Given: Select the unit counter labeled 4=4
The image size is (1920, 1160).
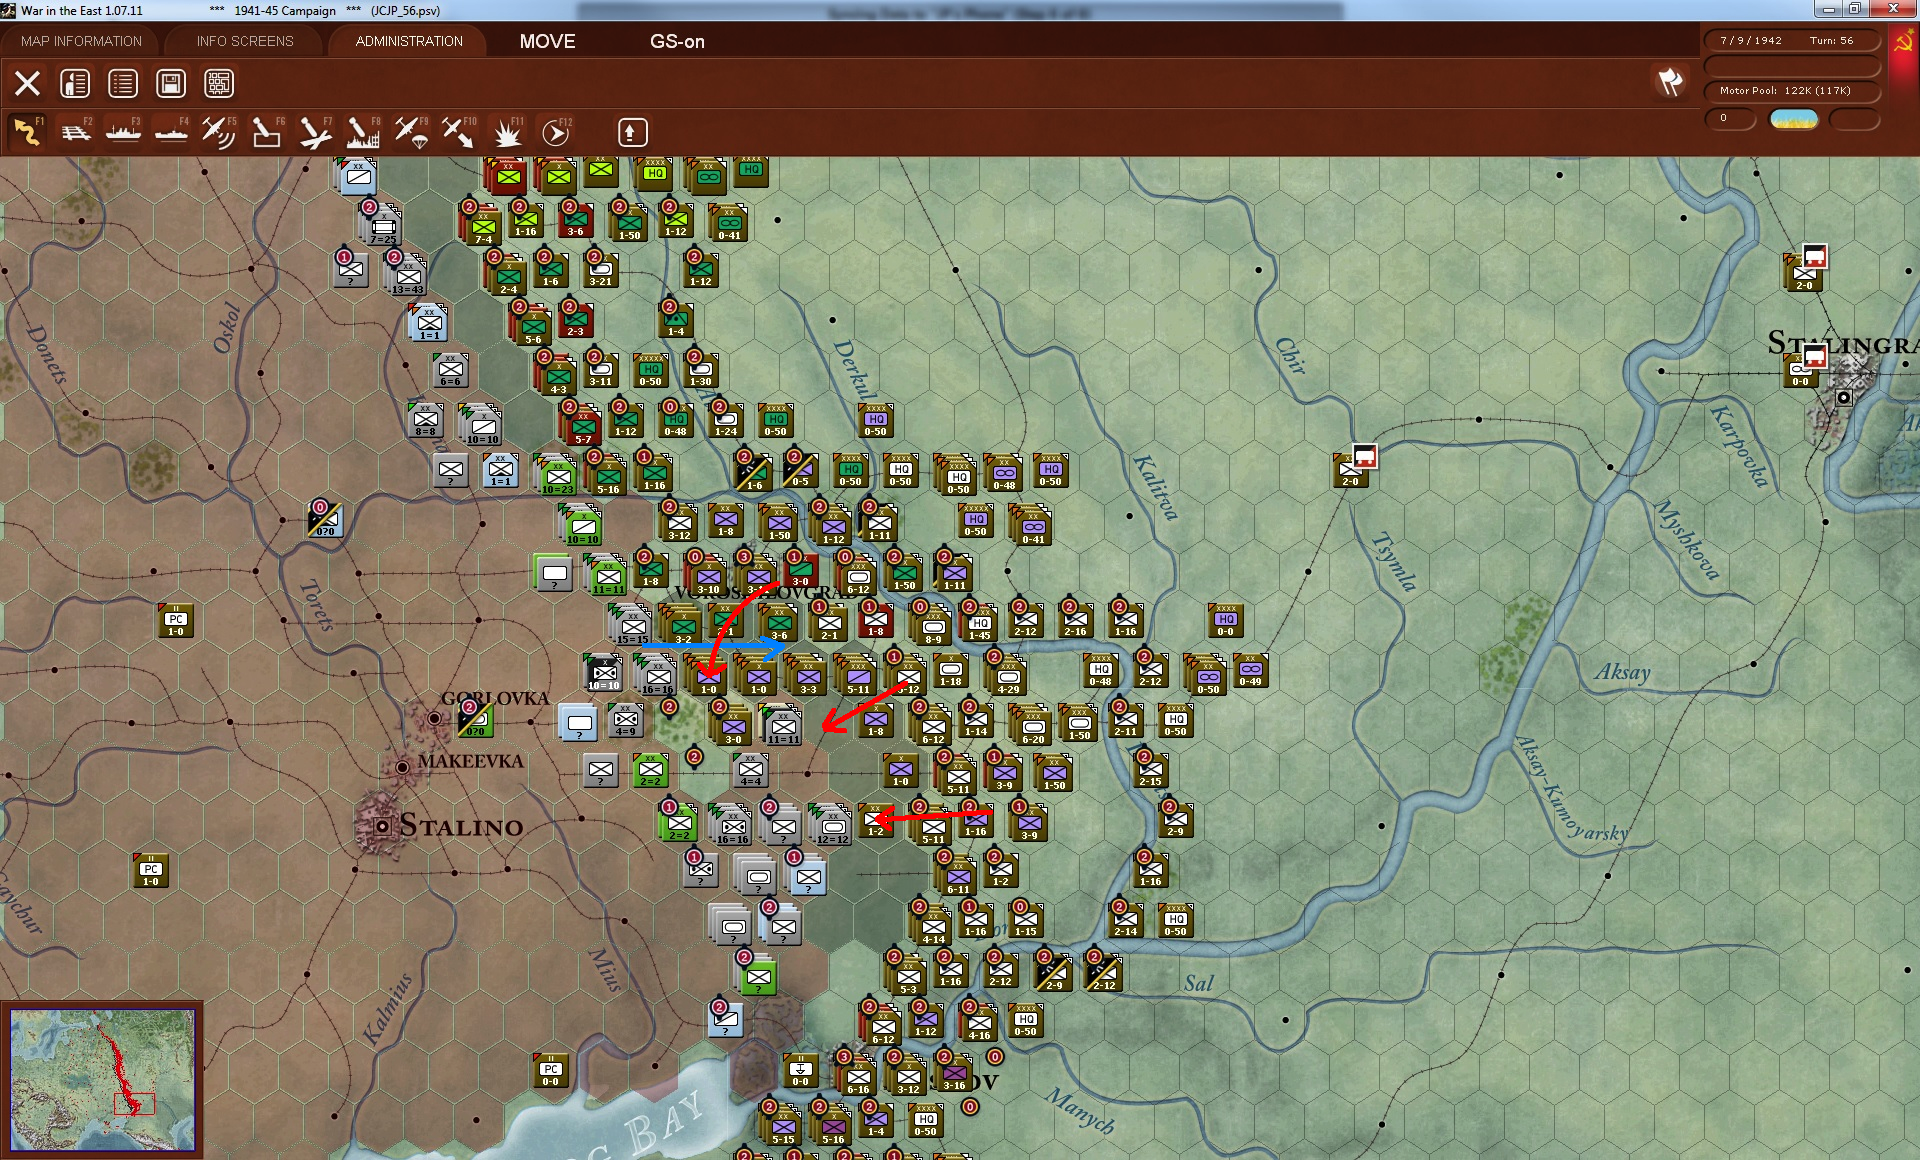Looking at the screenshot, I should 751,770.
